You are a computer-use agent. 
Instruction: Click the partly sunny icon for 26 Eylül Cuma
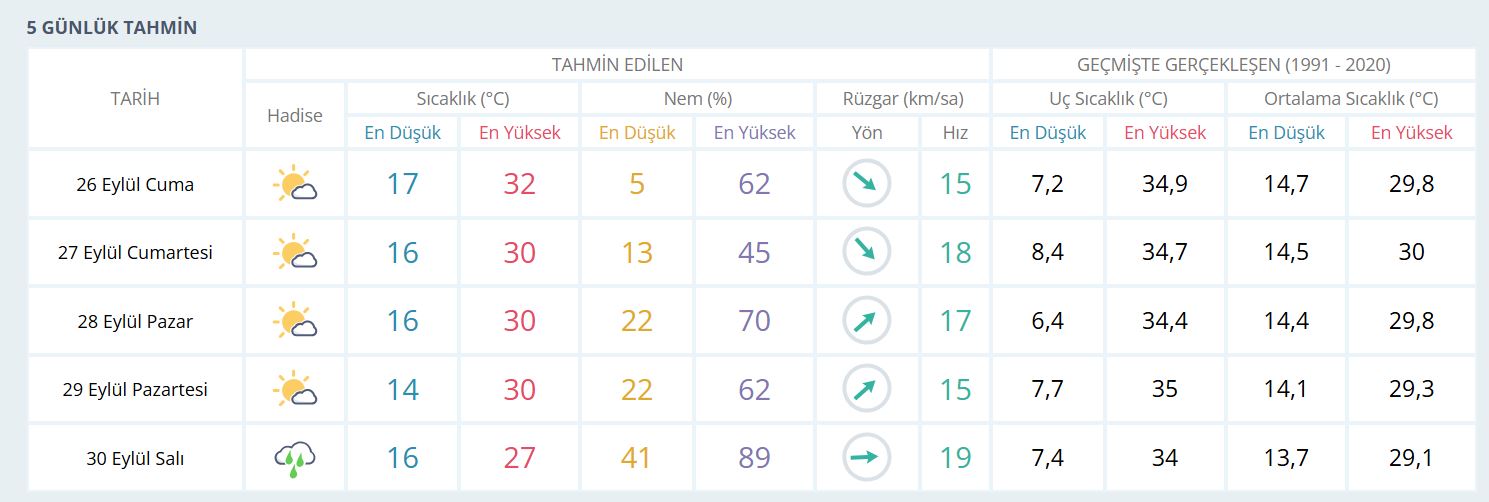pos(295,184)
